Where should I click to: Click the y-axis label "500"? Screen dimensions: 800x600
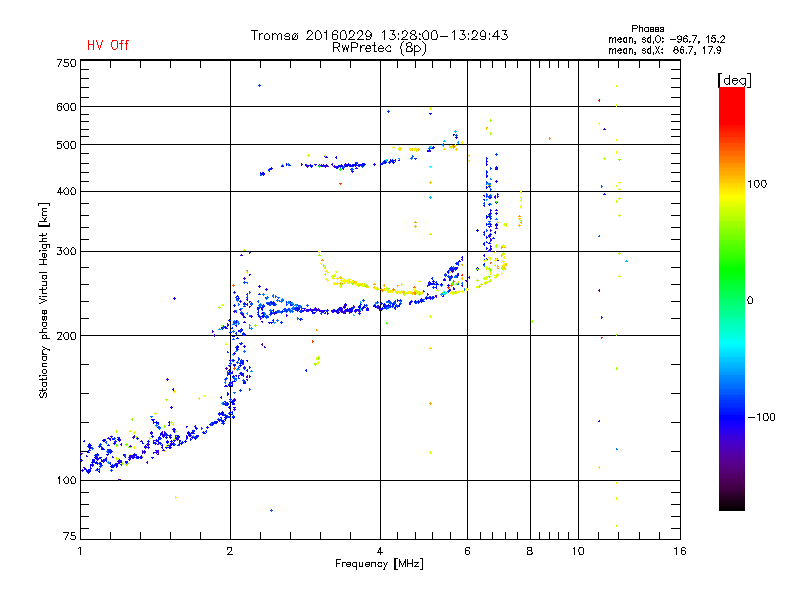[x=66, y=145]
